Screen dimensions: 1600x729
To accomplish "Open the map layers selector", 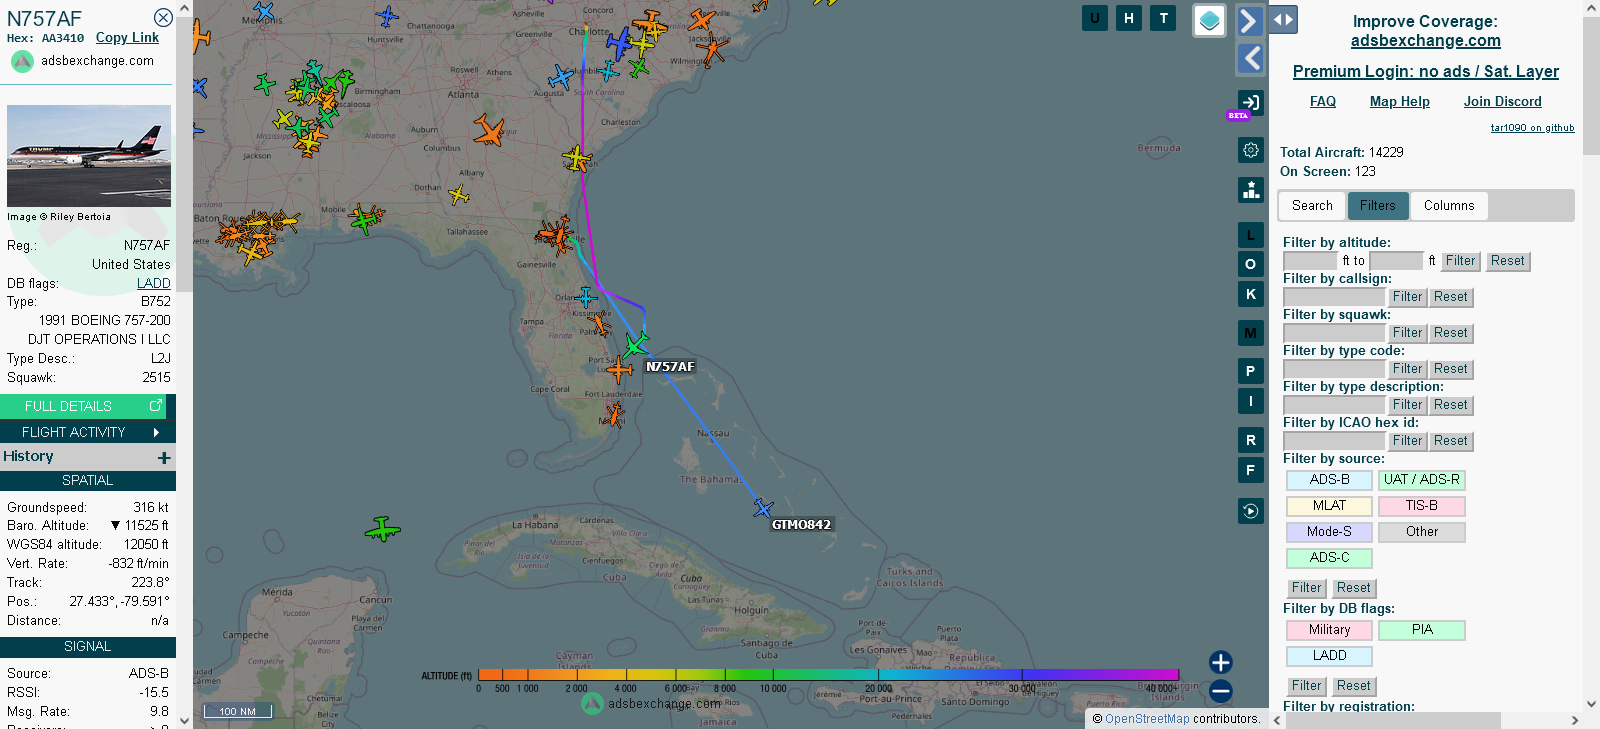I will [1210, 20].
